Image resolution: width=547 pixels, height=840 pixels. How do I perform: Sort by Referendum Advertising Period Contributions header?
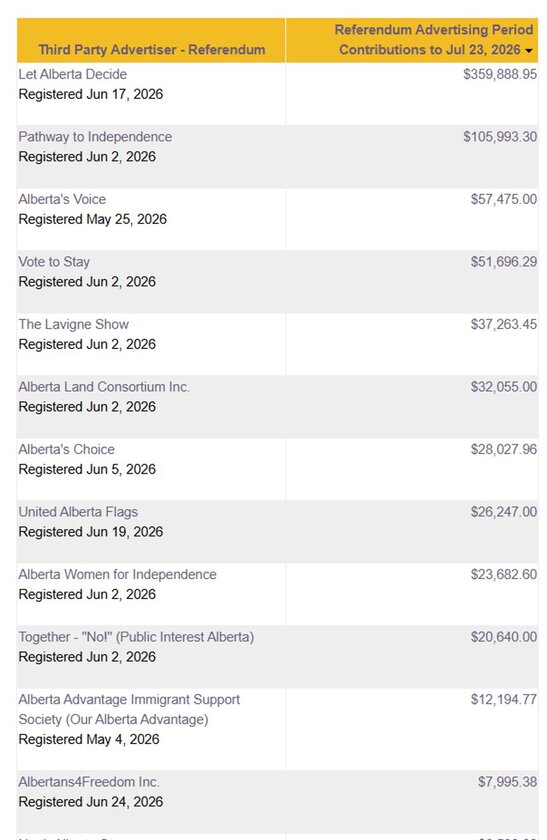tap(434, 40)
